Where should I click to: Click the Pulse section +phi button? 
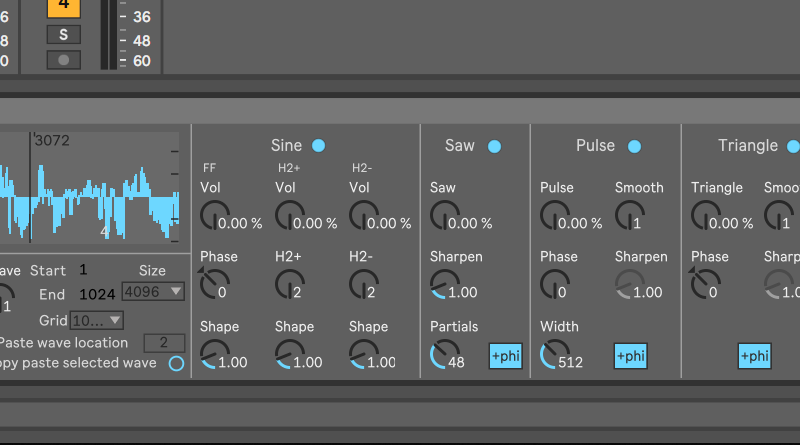[631, 356]
